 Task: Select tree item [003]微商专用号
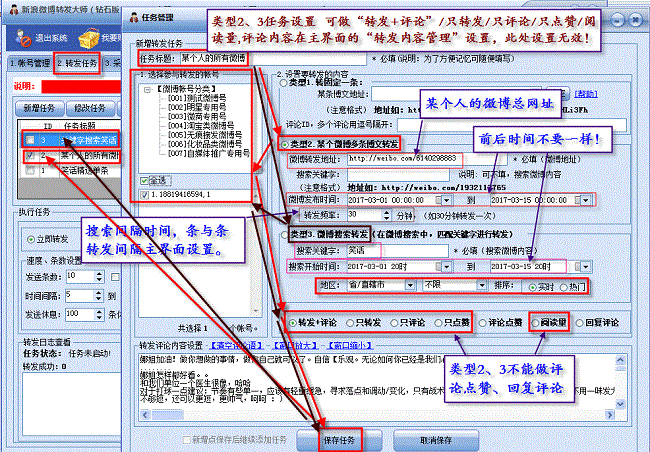point(197,117)
